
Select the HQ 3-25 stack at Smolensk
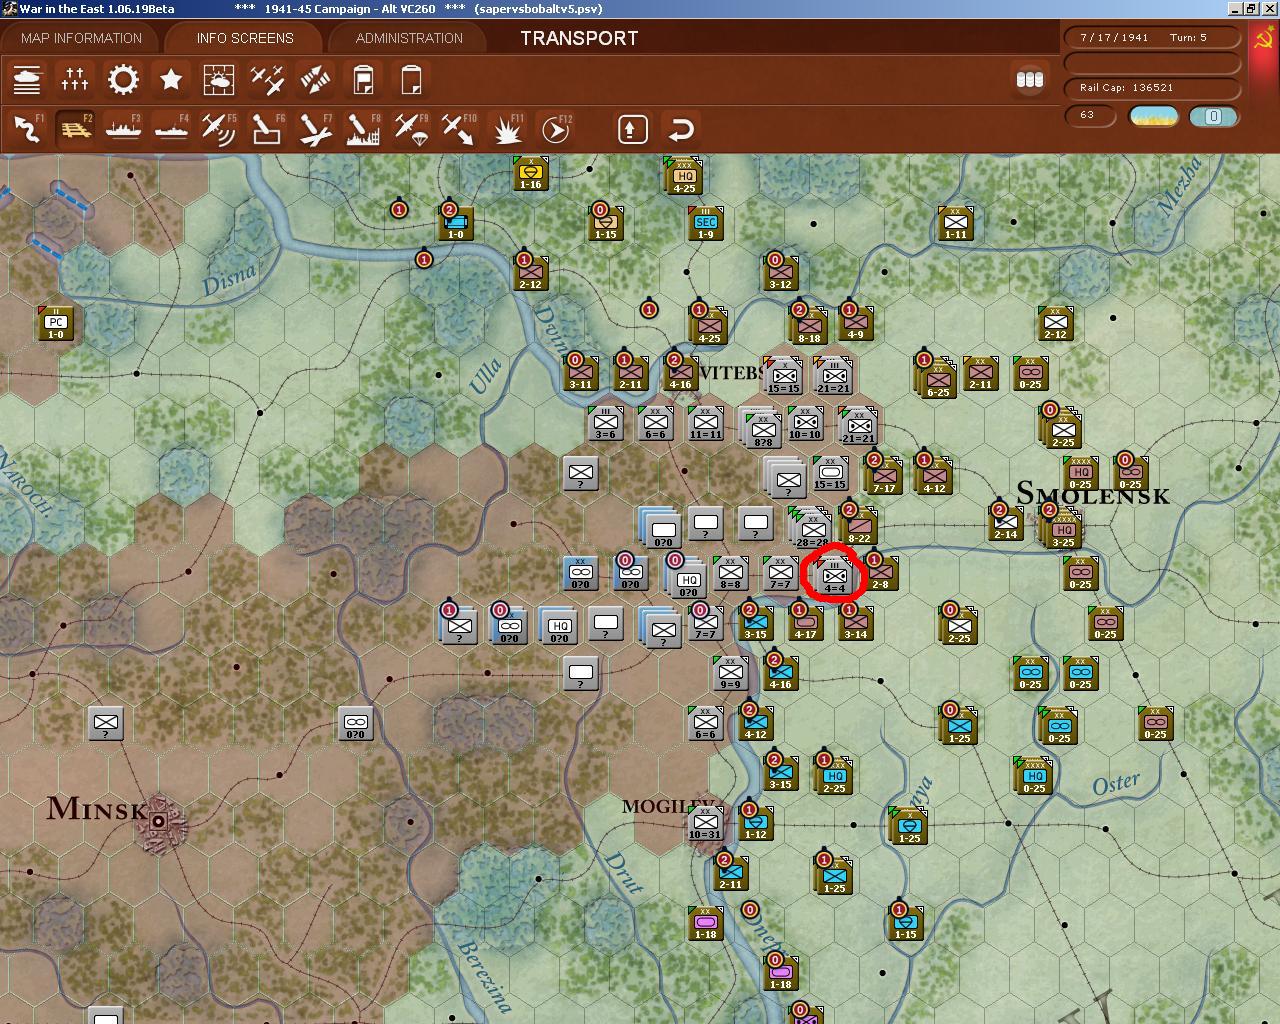click(1062, 528)
